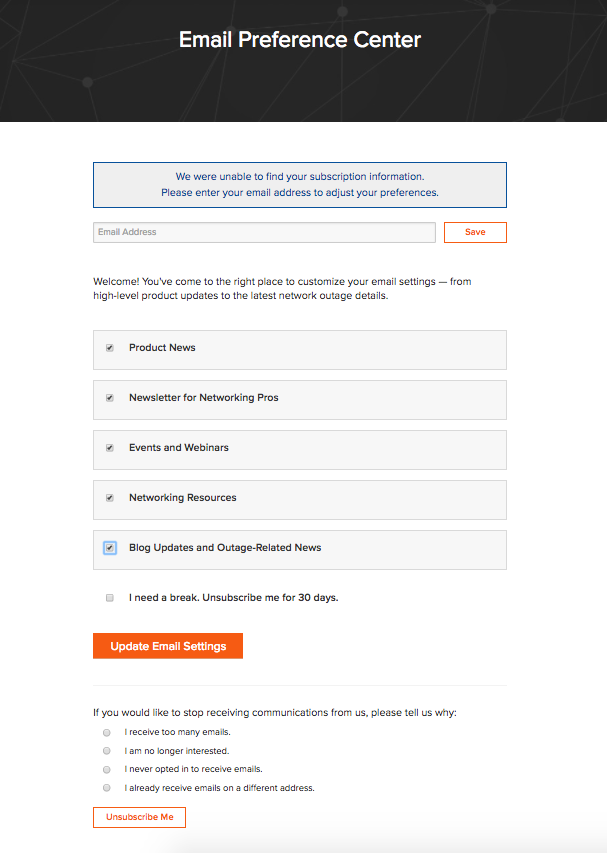Select 'I am no longer interested' radio

[x=107, y=751]
